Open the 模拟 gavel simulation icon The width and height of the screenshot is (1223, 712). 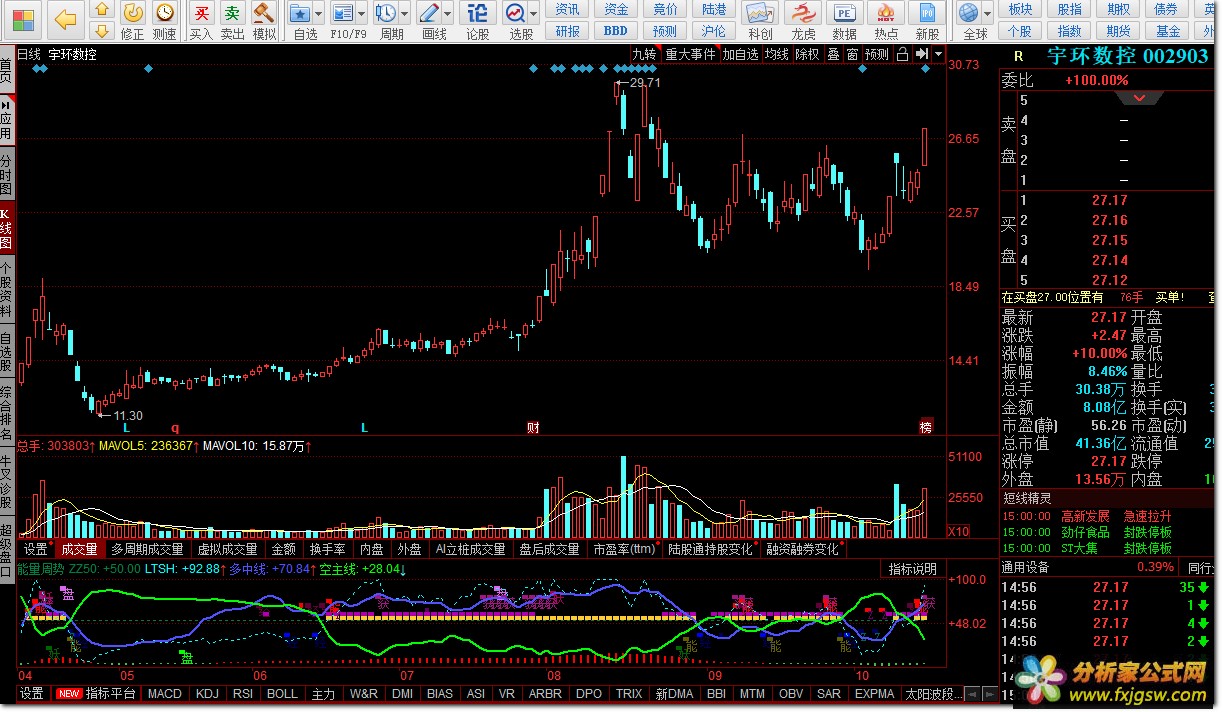264,13
